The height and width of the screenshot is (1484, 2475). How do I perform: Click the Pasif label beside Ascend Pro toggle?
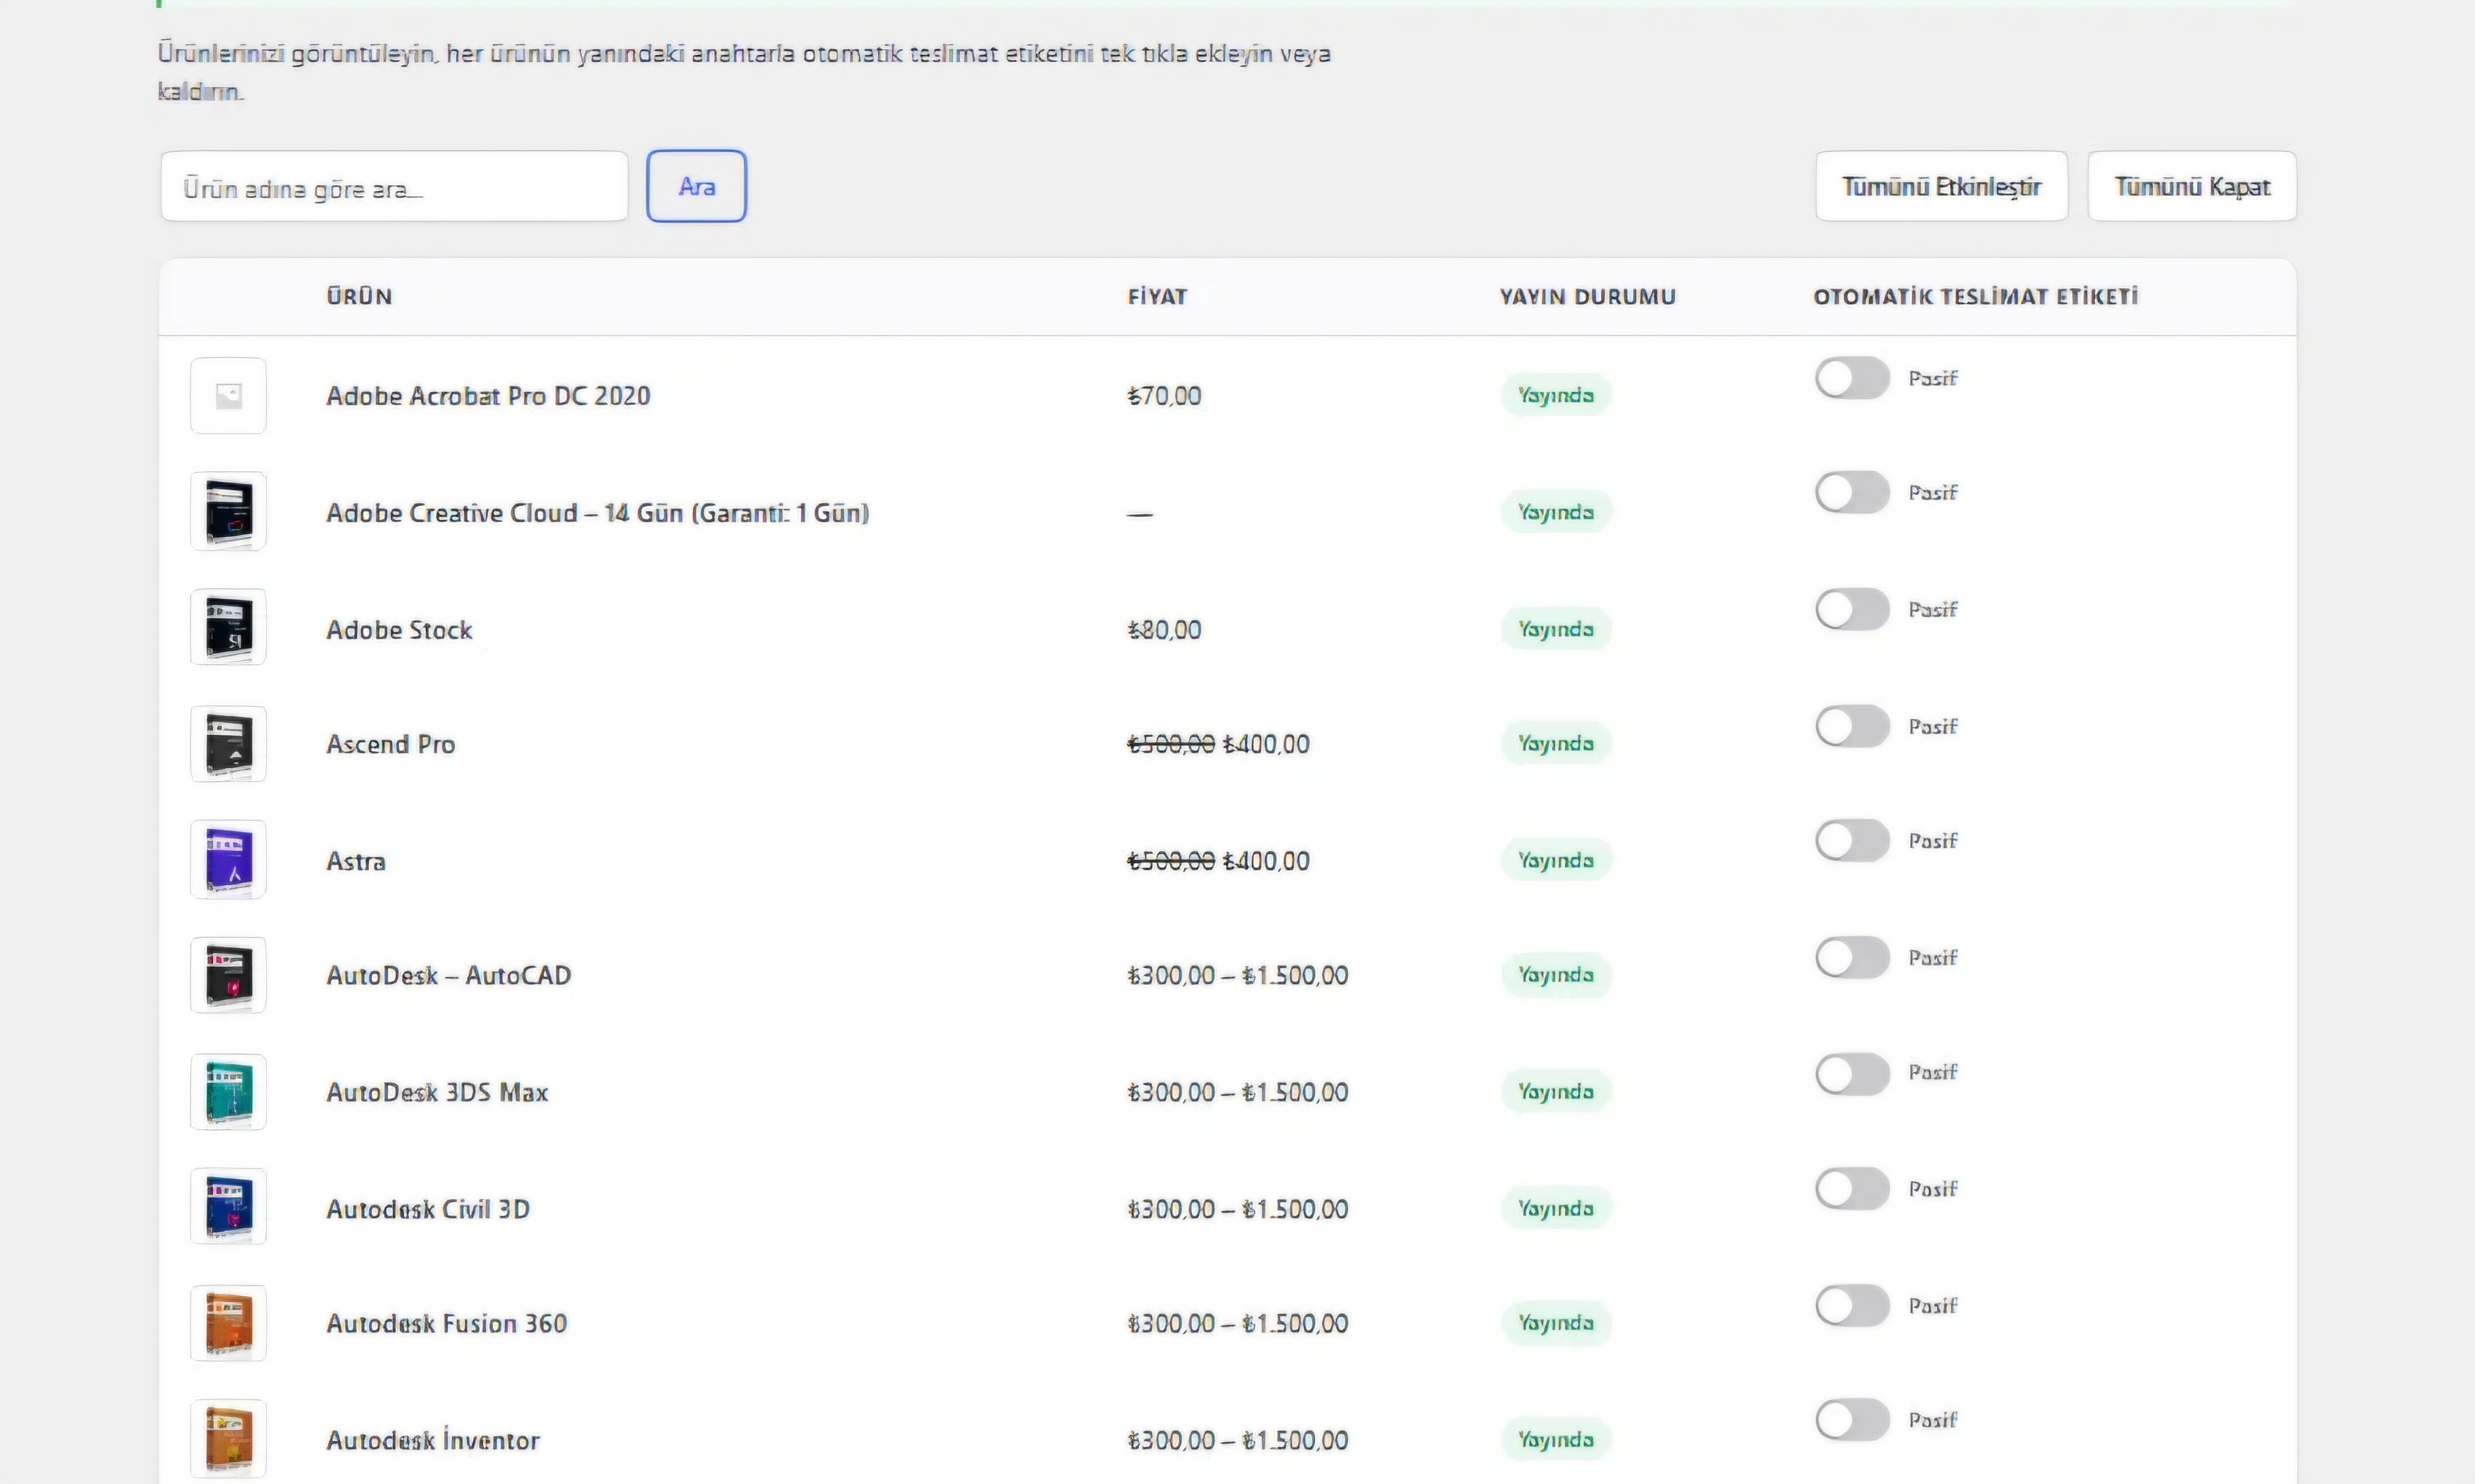[x=1932, y=726]
